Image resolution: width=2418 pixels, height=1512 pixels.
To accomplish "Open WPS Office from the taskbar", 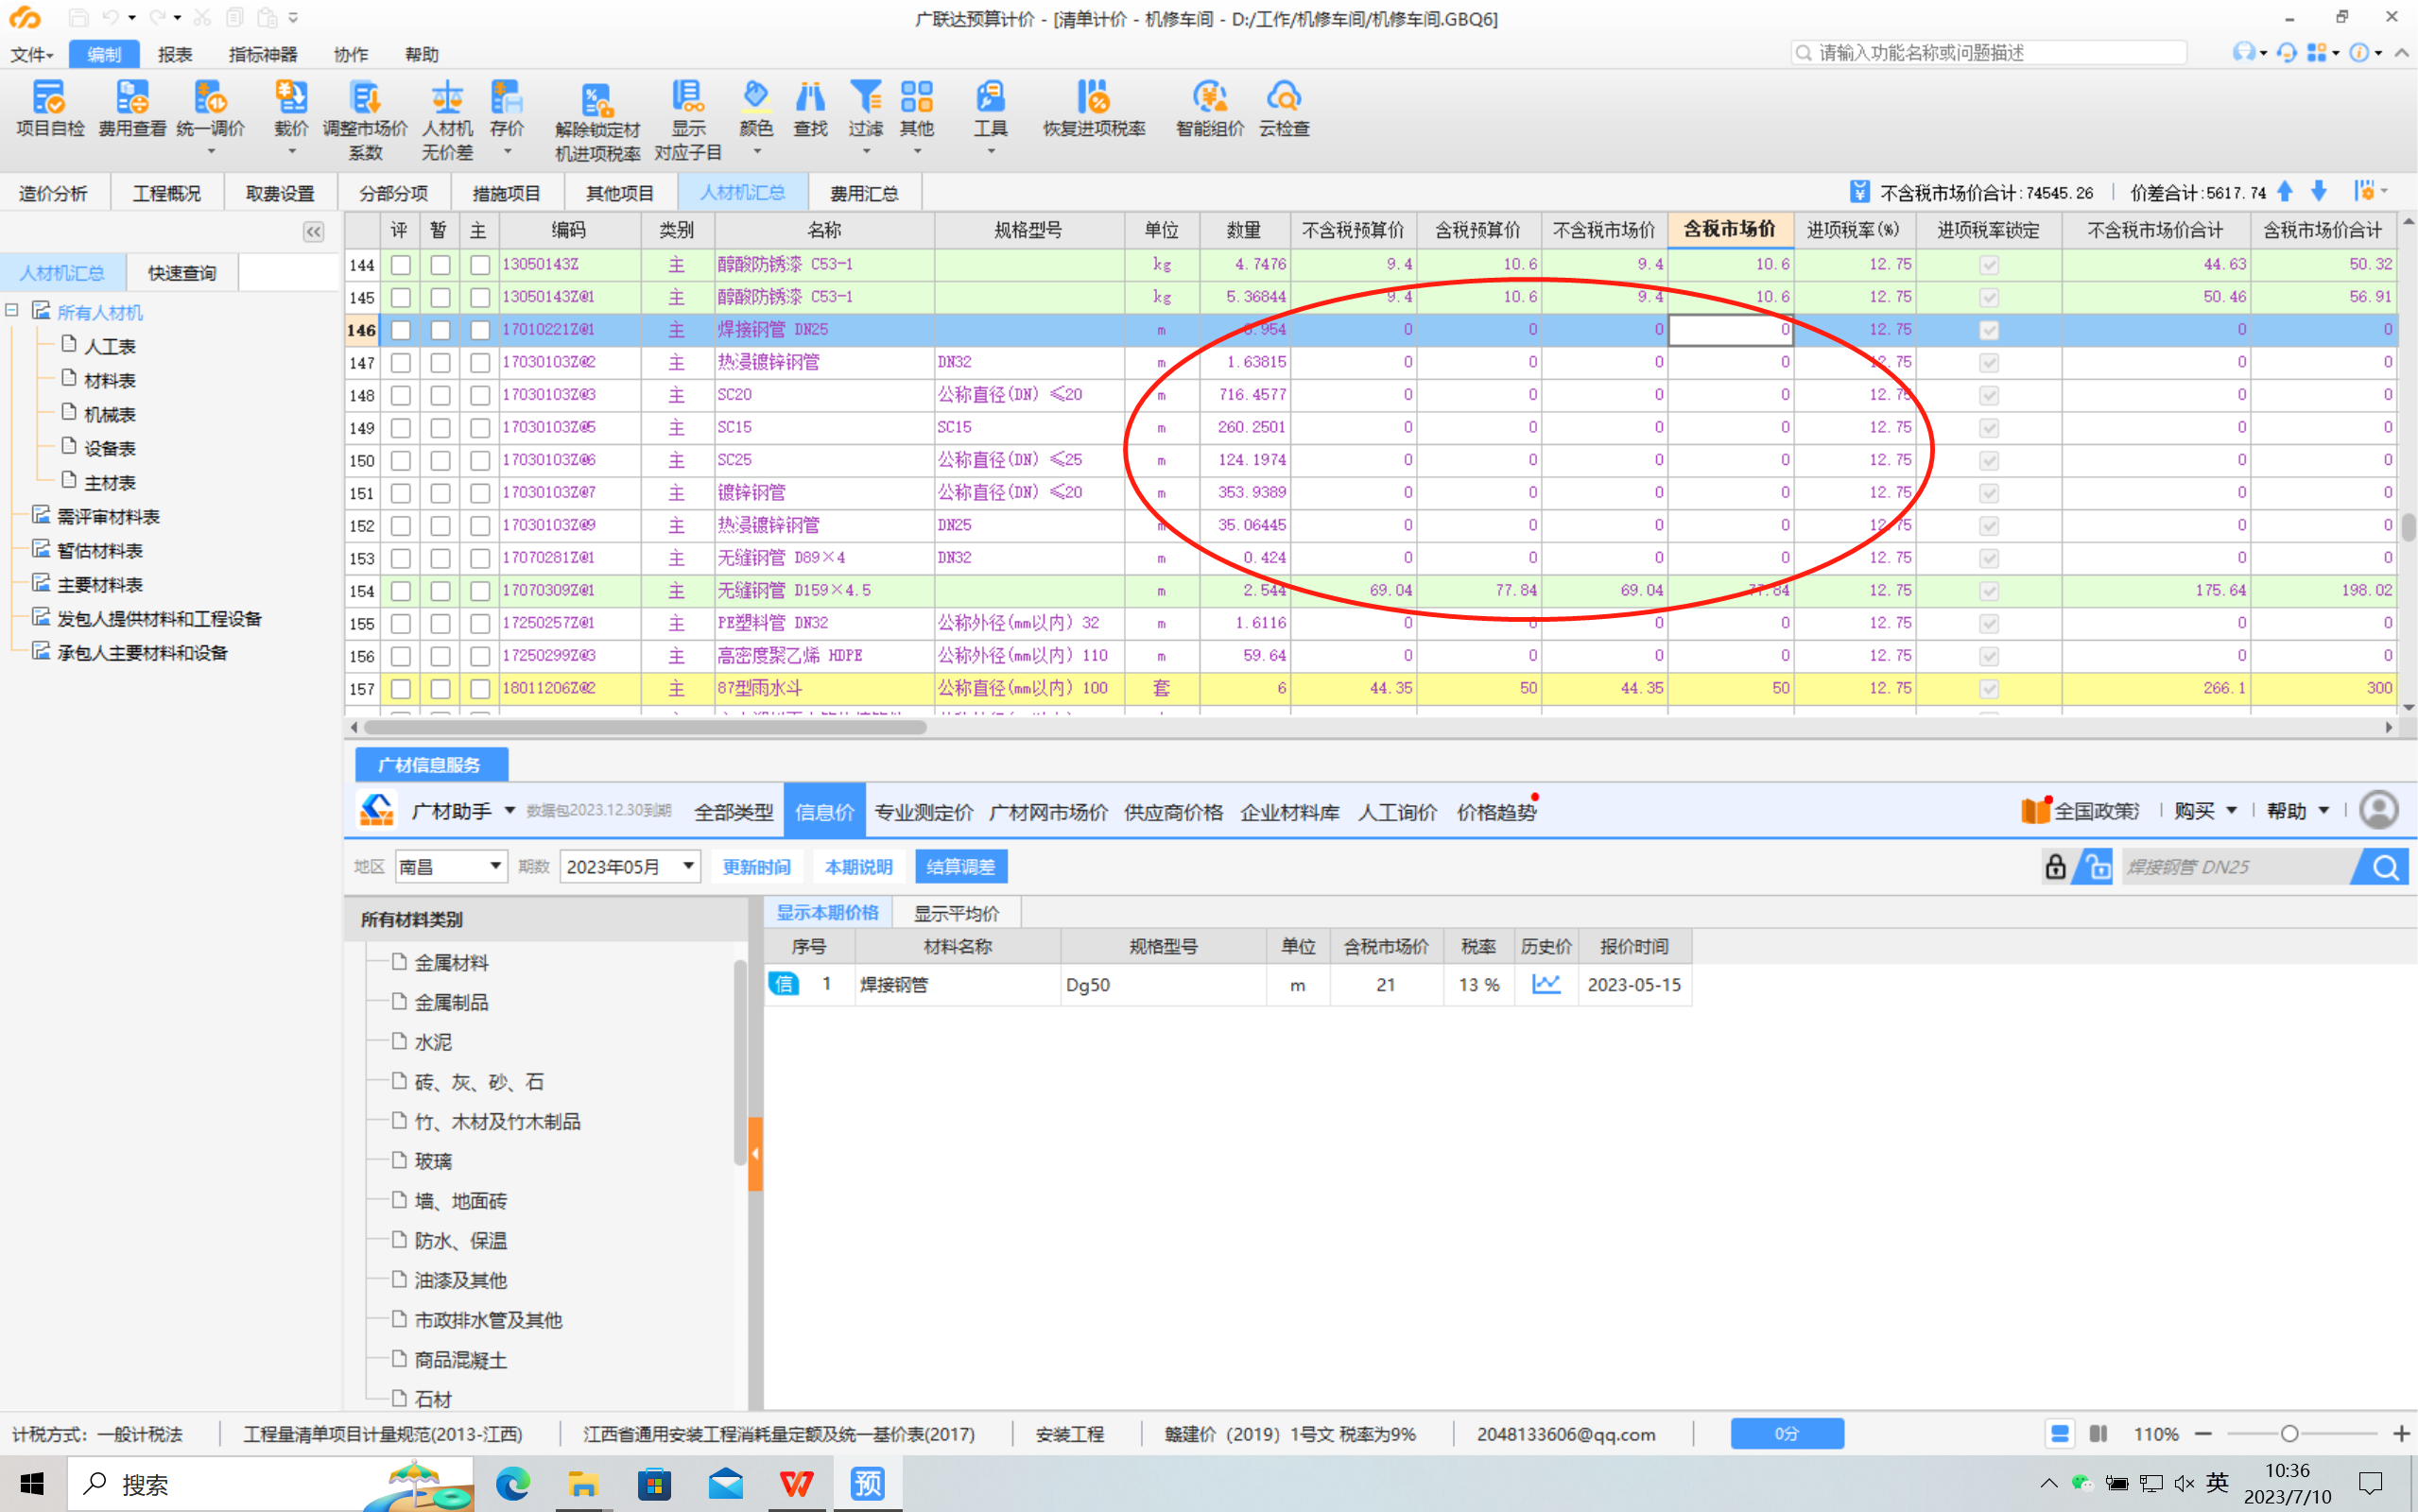I will click(796, 1484).
